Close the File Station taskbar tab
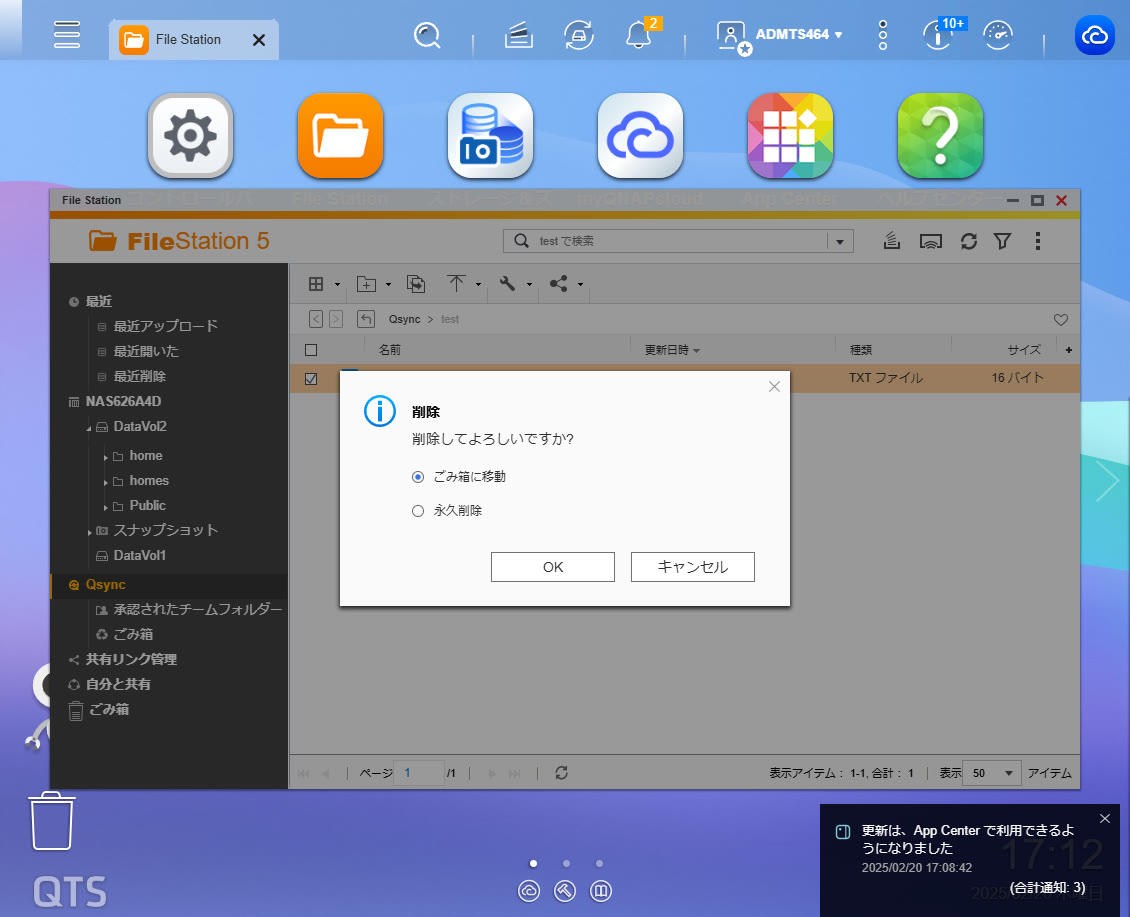Viewport: 1130px width, 917px height. point(259,40)
